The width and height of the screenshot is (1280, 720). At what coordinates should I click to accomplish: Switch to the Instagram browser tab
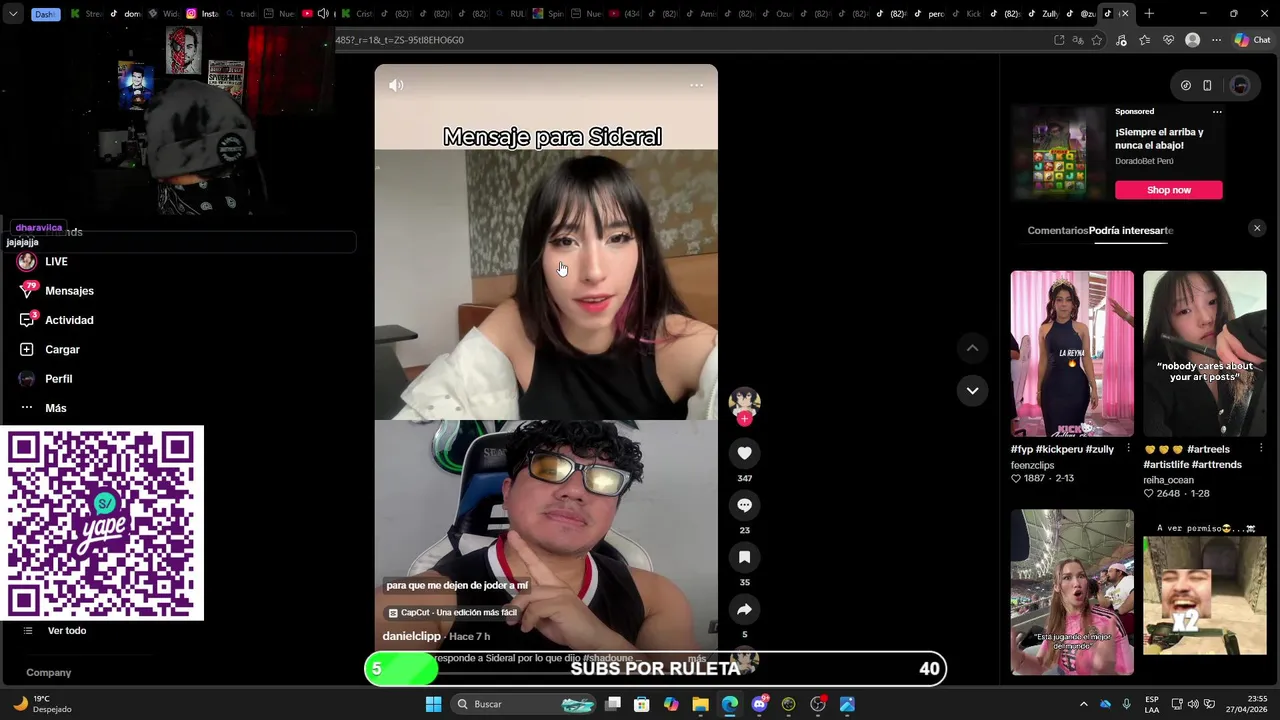tap(204, 14)
